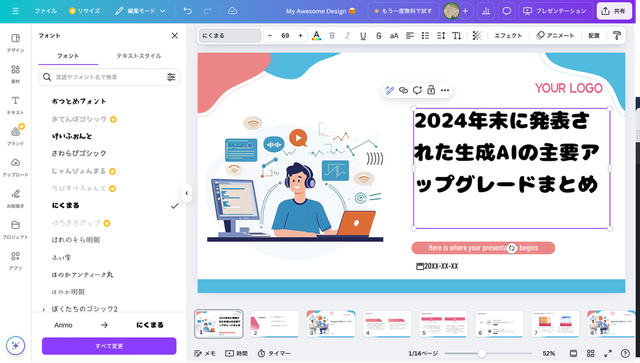Screen dimensions: 640x363
Task: Switch to the テキストスタイル tab
Action: pyautogui.click(x=139, y=56)
